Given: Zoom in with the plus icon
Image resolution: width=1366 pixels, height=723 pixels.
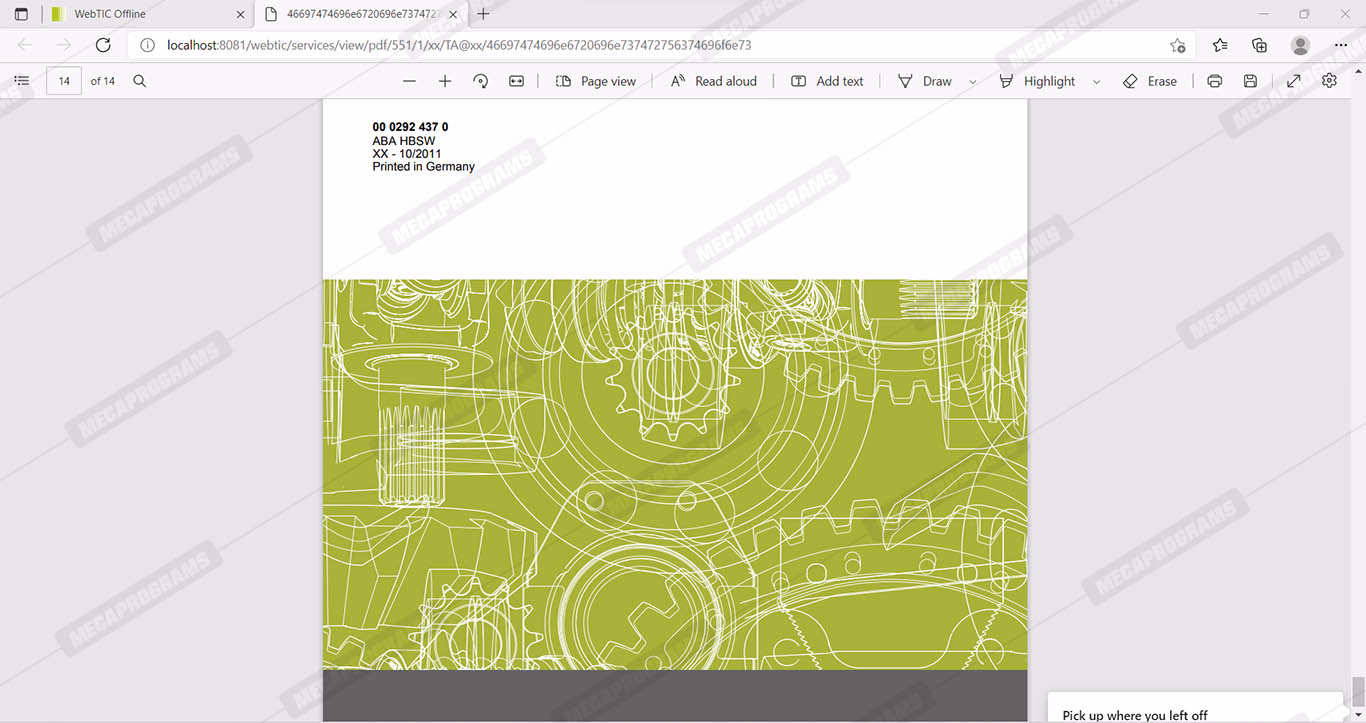Looking at the screenshot, I should [445, 81].
